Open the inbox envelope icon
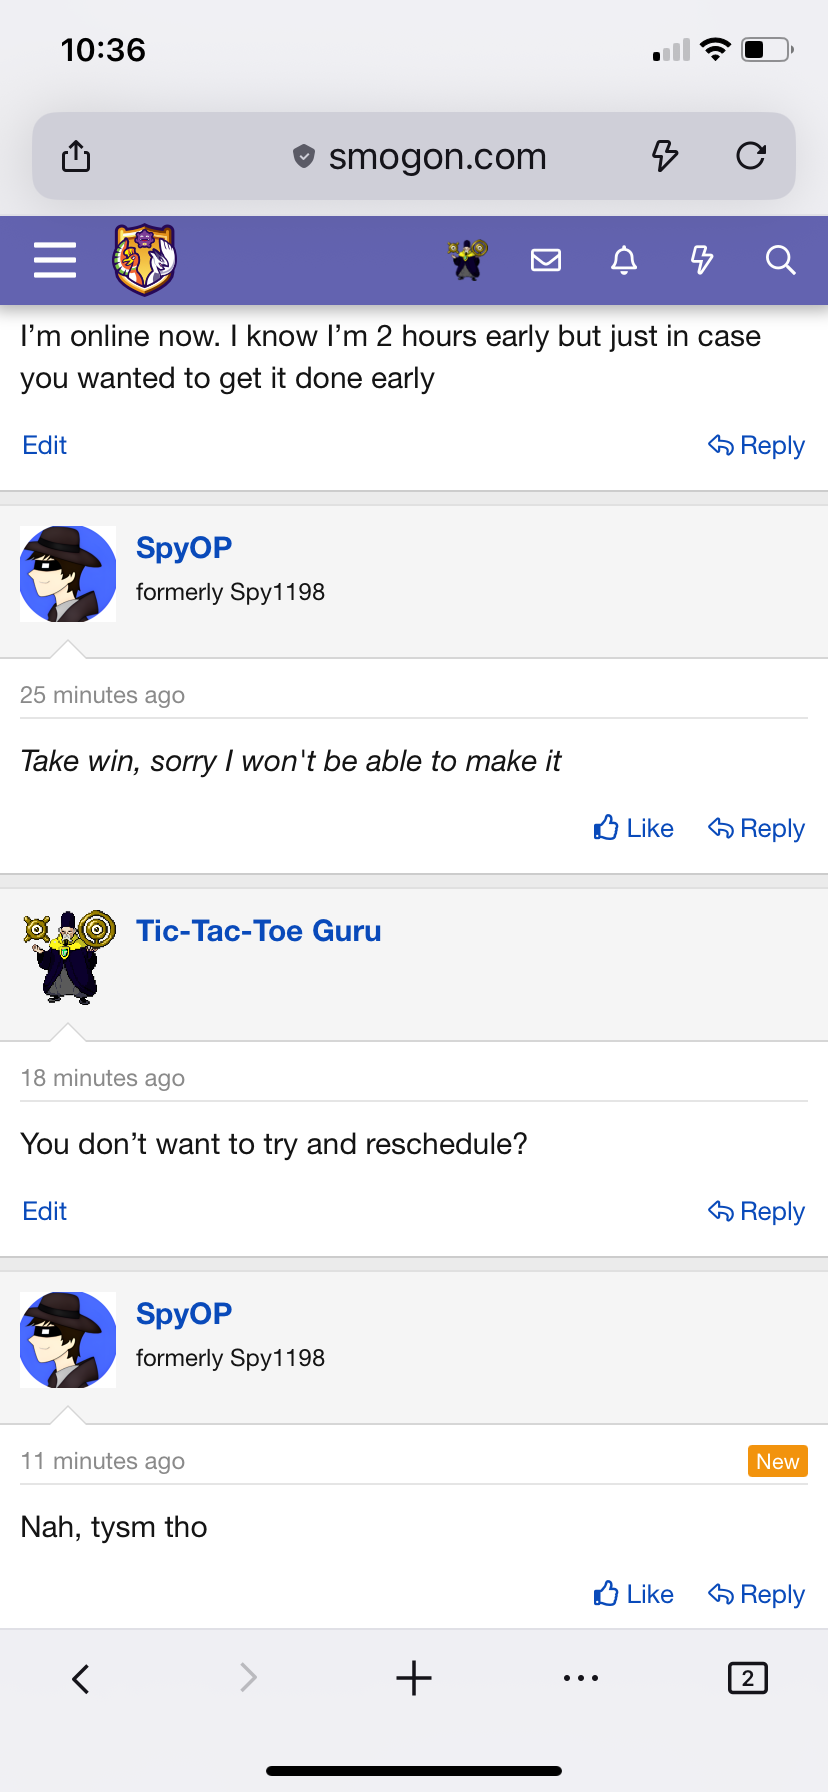828x1792 pixels. (546, 260)
